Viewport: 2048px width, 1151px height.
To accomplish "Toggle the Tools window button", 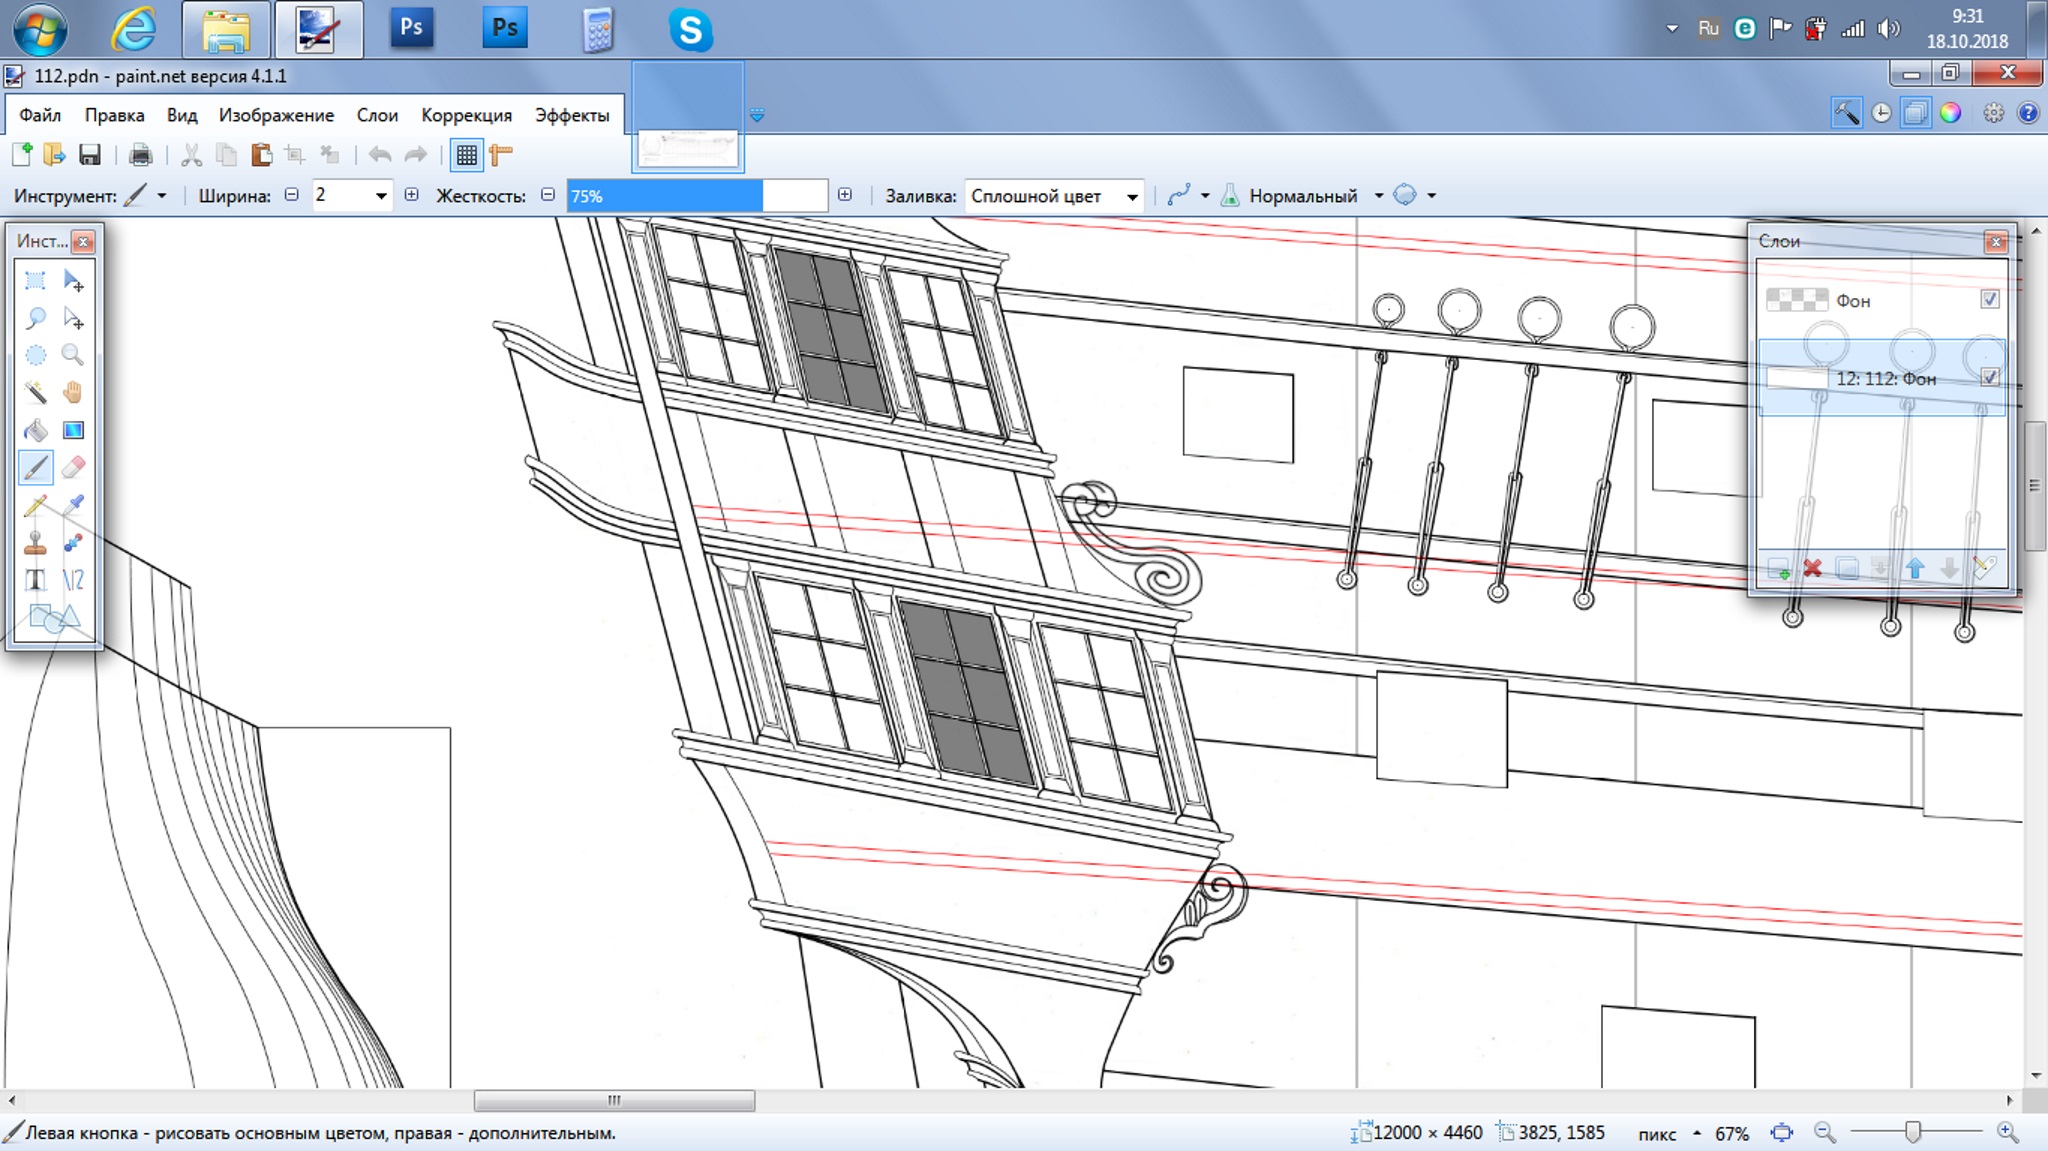I will (1846, 113).
